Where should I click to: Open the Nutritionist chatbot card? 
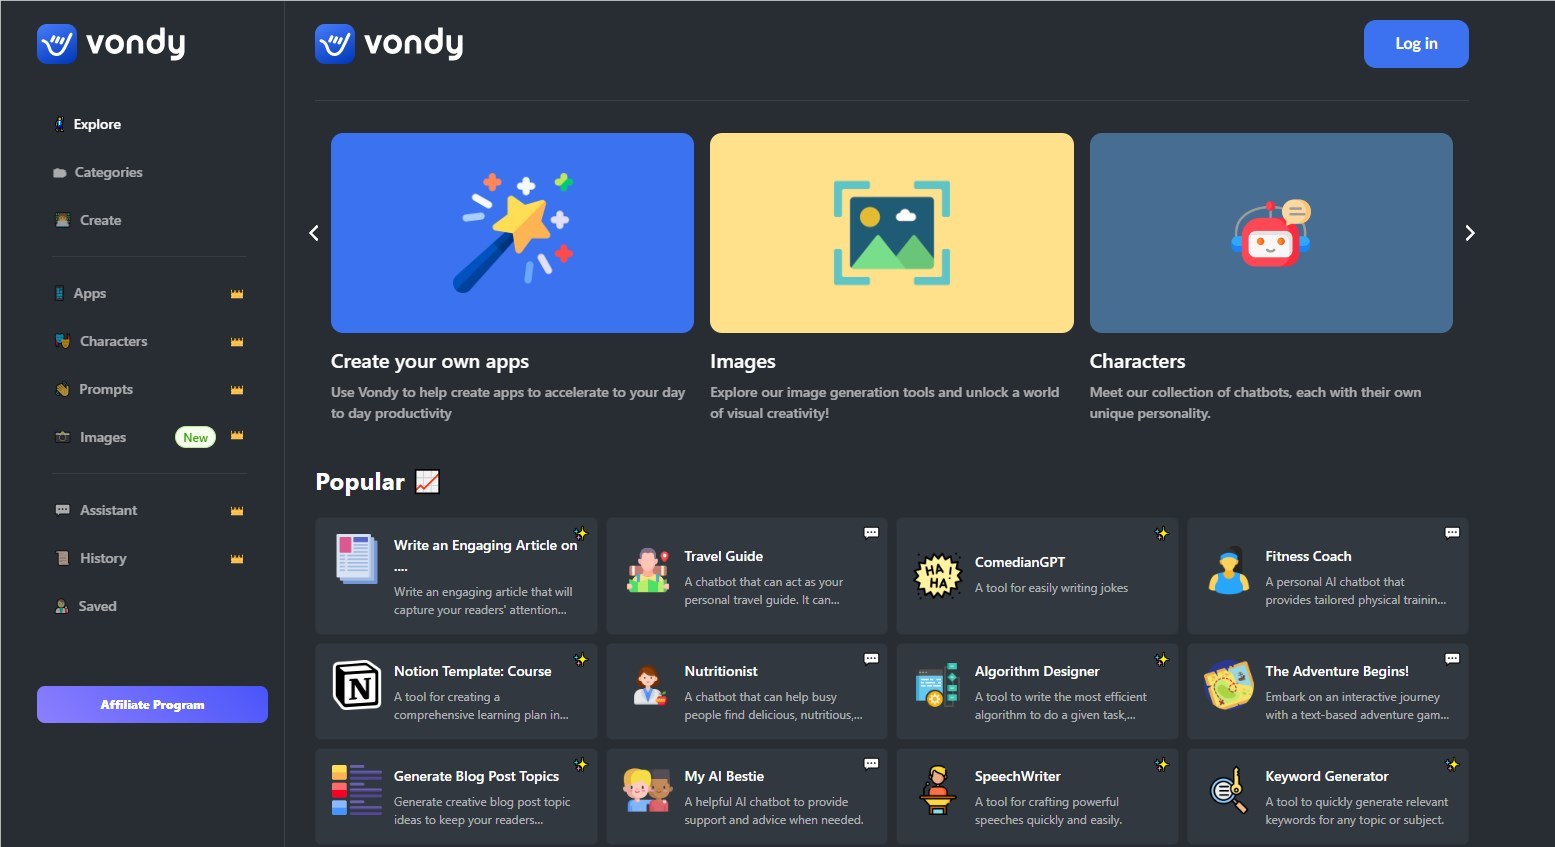pos(747,691)
